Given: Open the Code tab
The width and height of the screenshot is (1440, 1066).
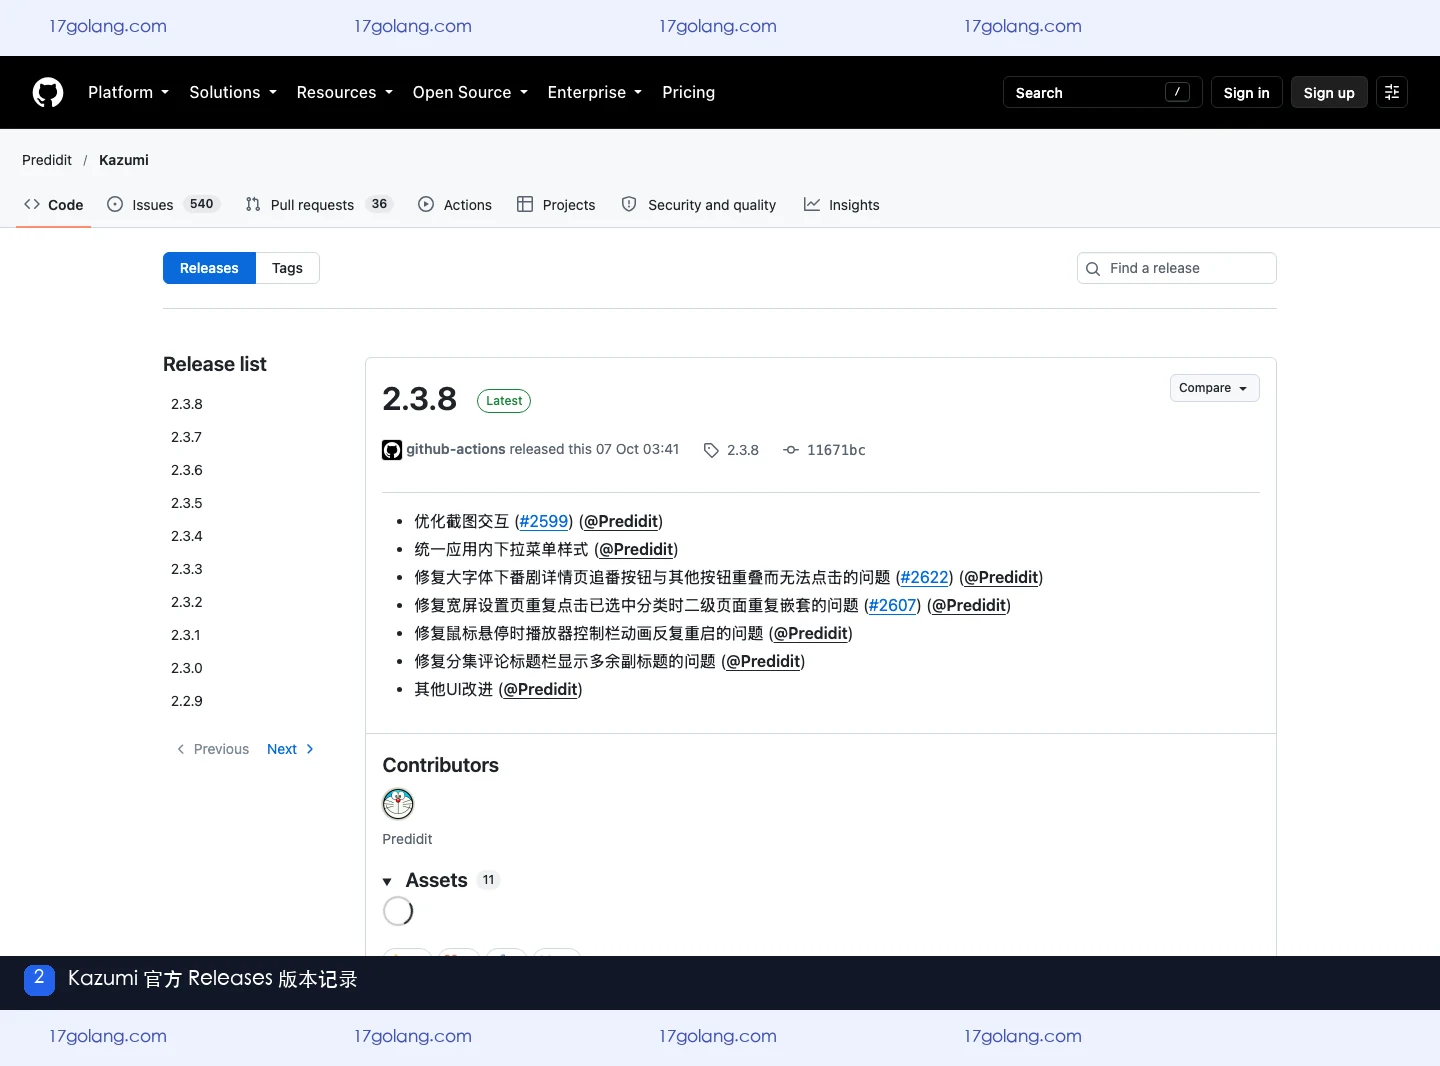Looking at the screenshot, I should [54, 205].
